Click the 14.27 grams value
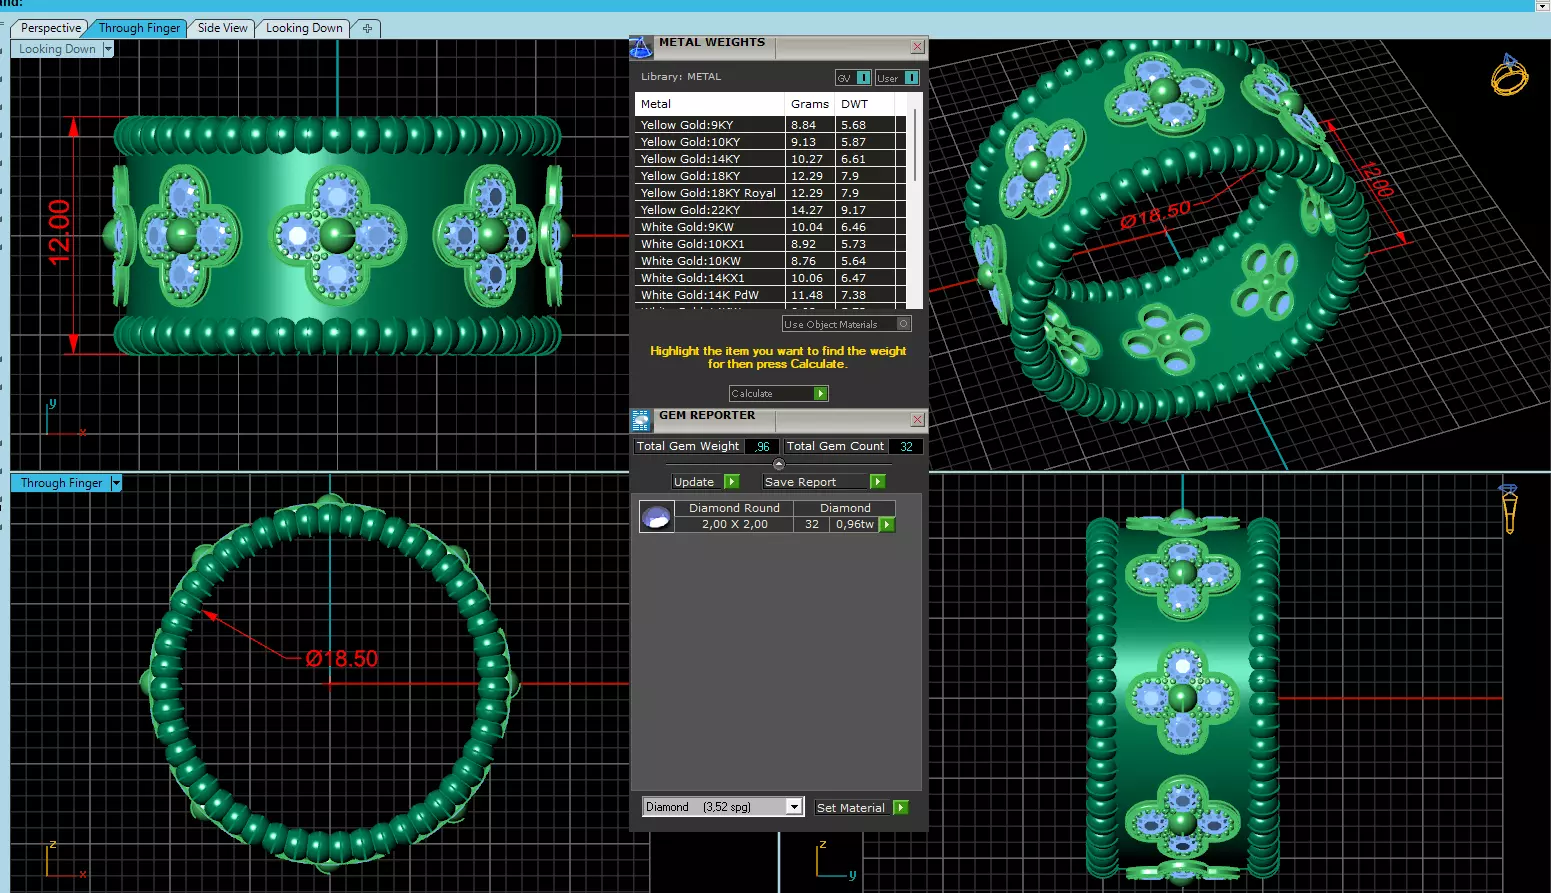The image size is (1551, 893). pyautogui.click(x=807, y=210)
